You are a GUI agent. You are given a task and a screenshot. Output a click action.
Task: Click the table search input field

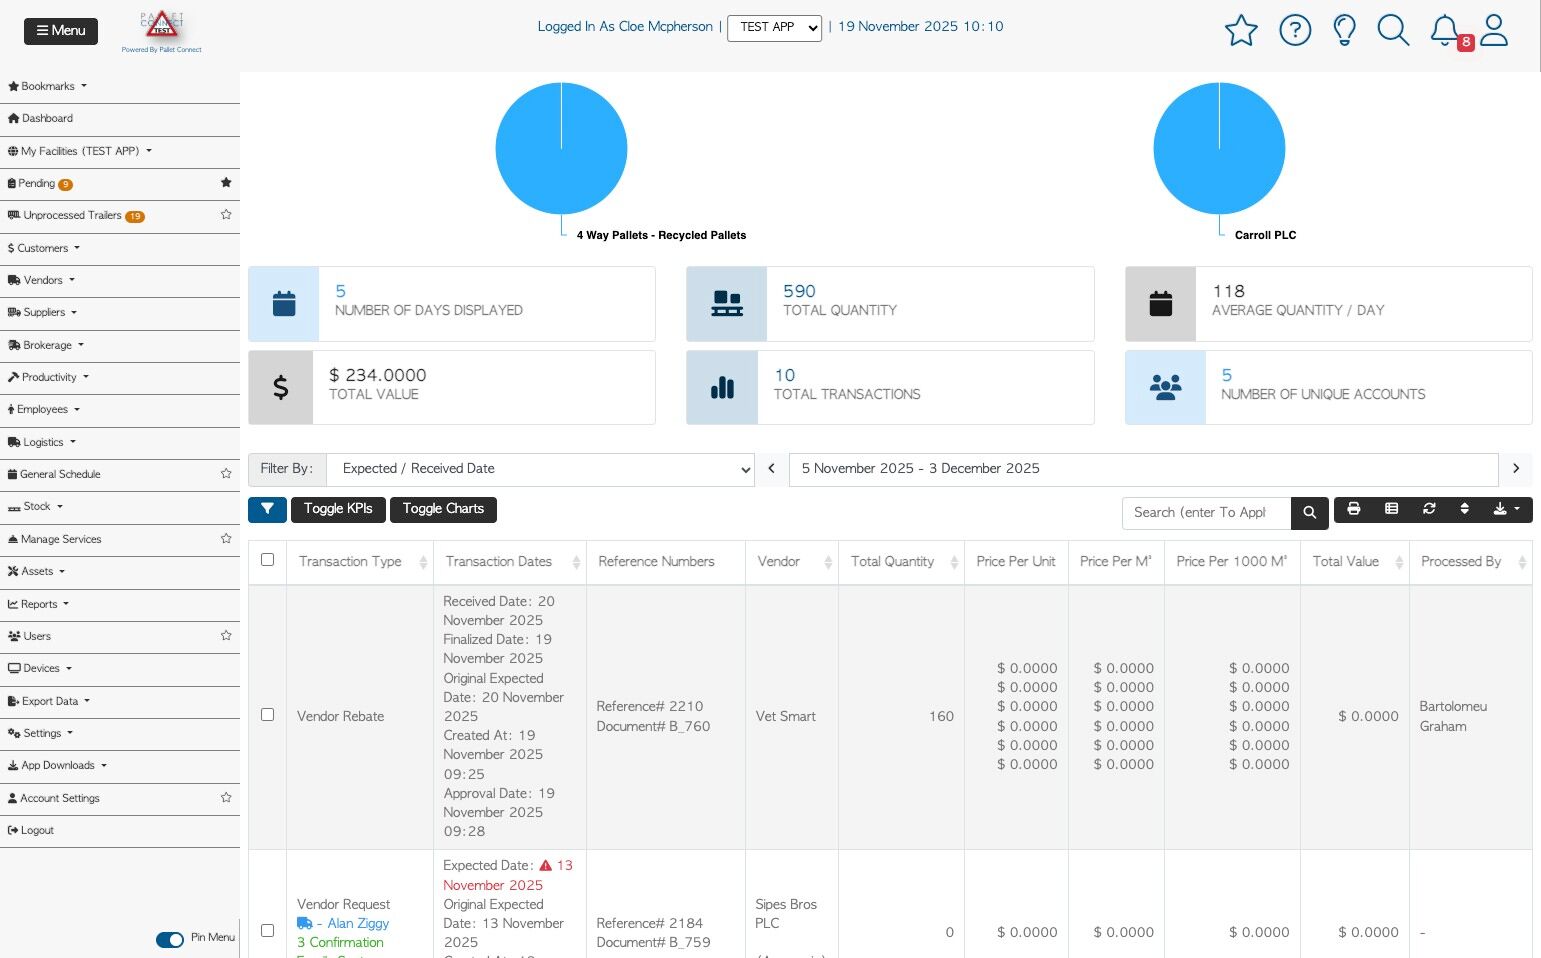tap(1206, 513)
